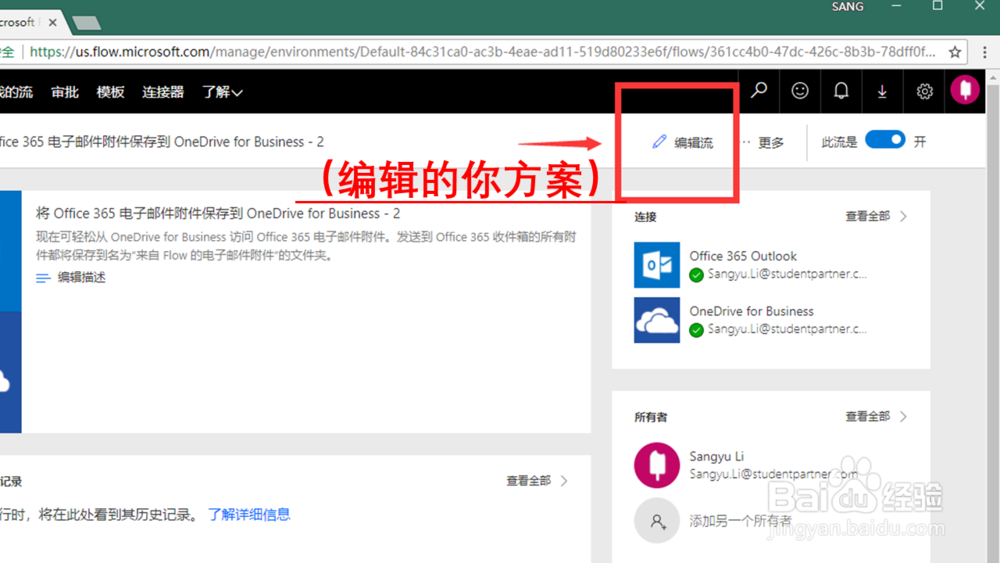Click the Sangyu Li owner name
Screen dimensions: 1000x563
pyautogui.click(x=716, y=457)
